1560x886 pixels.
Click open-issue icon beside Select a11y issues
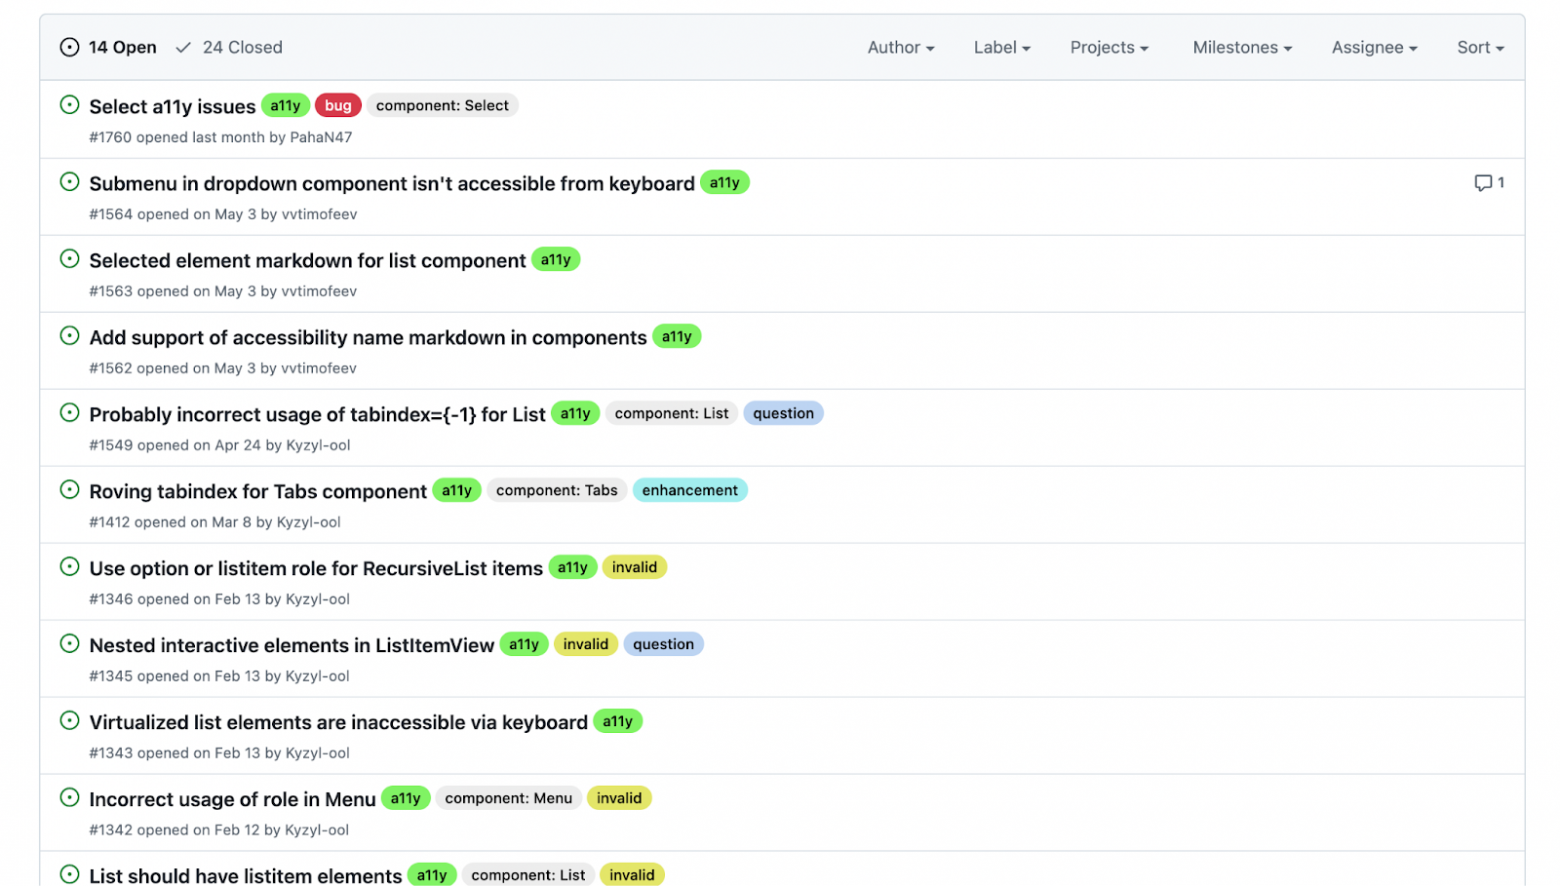click(x=69, y=105)
